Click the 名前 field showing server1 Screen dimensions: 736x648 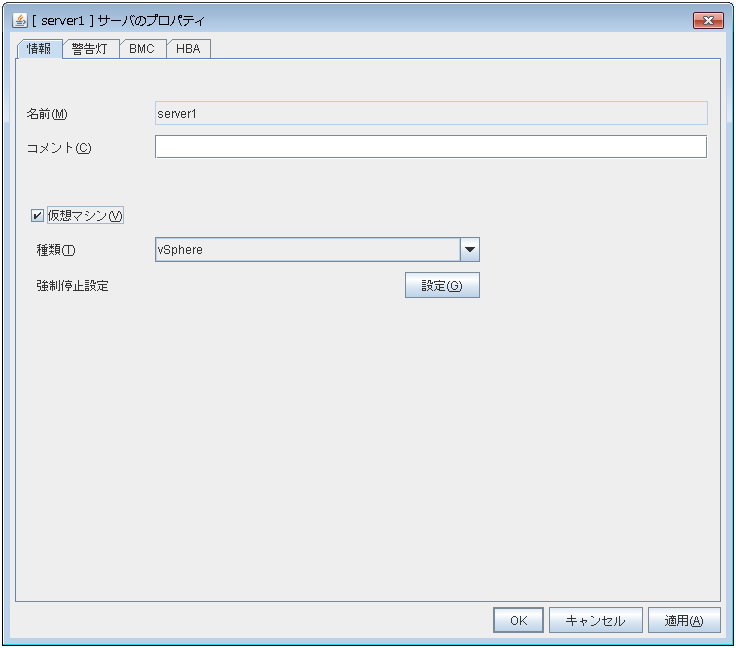point(430,113)
